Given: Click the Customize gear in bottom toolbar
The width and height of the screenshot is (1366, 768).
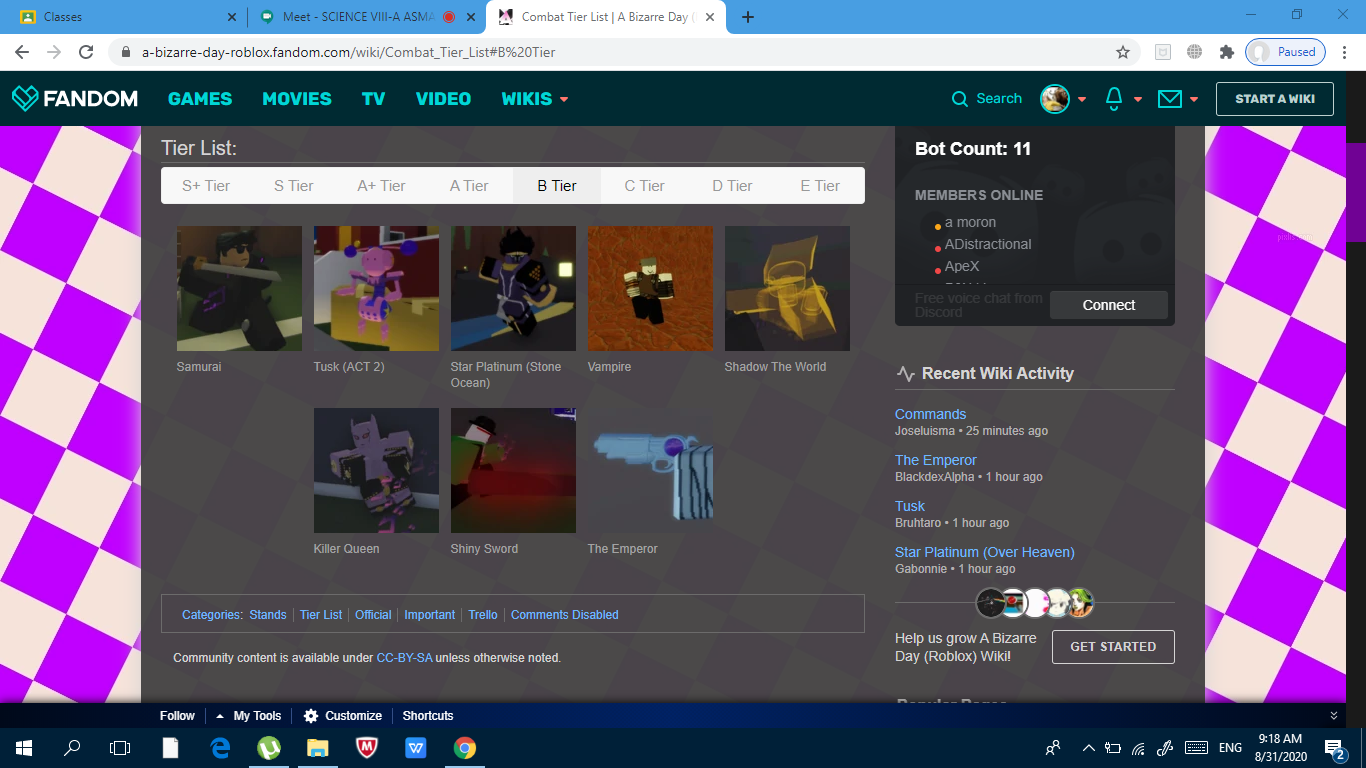Looking at the screenshot, I should point(311,716).
